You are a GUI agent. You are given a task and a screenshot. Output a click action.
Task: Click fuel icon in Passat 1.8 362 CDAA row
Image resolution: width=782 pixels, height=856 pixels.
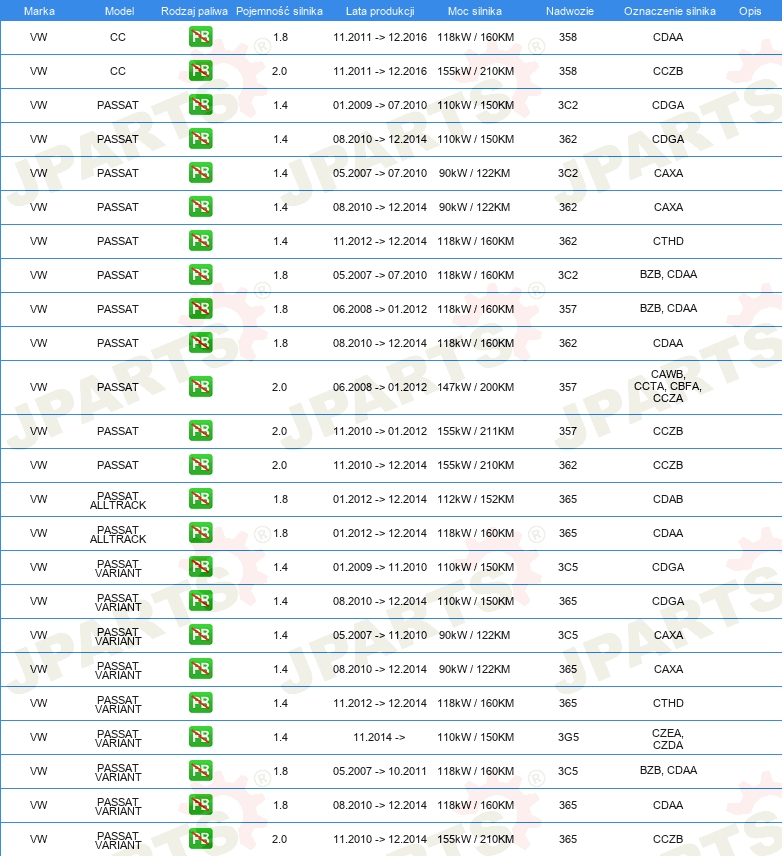pyautogui.click(x=200, y=343)
